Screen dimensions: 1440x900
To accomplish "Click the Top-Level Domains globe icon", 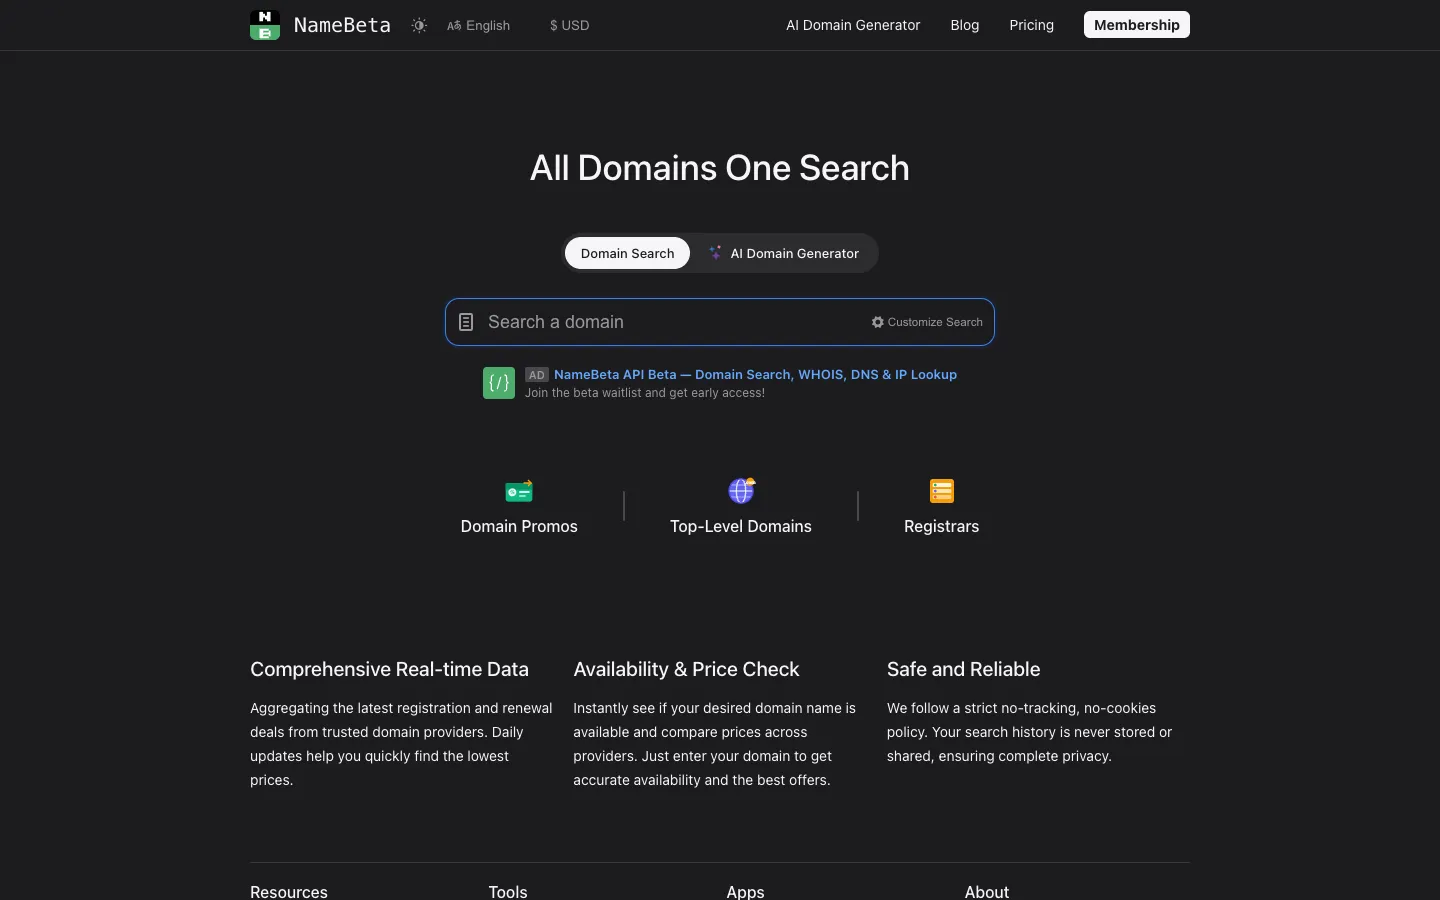I will point(741,491).
